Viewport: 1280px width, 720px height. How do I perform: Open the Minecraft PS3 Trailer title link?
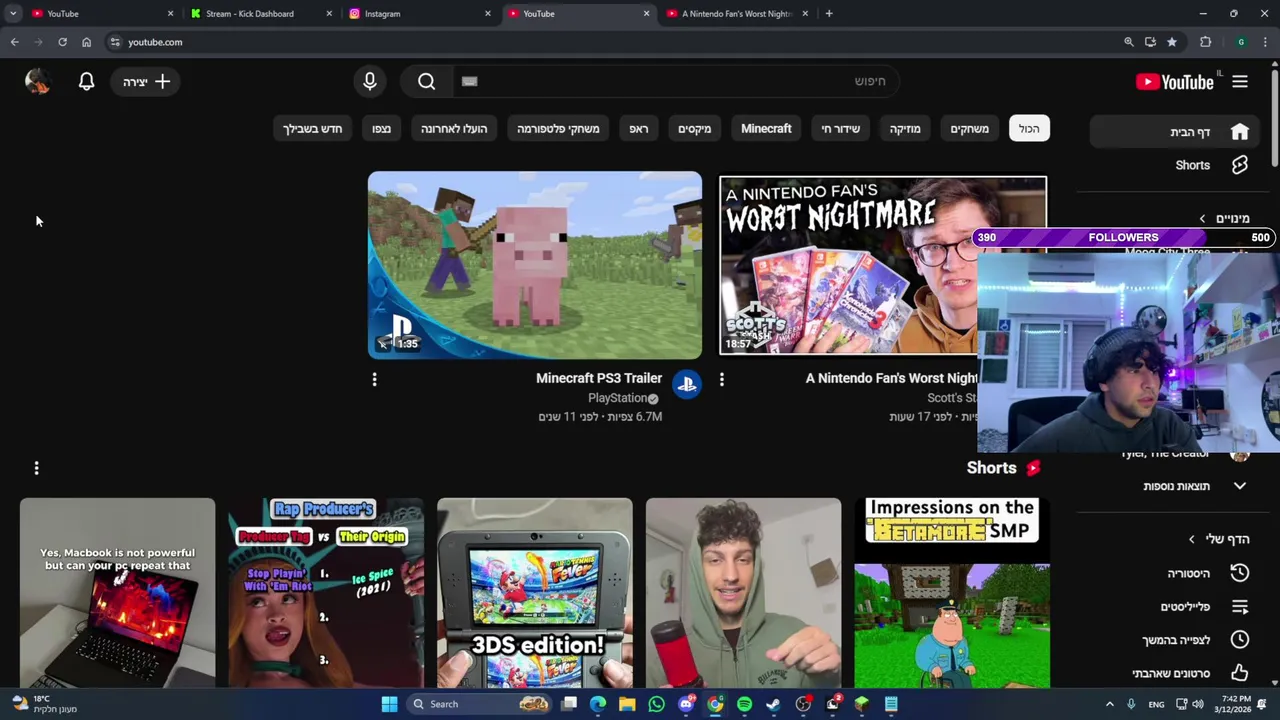(x=599, y=378)
